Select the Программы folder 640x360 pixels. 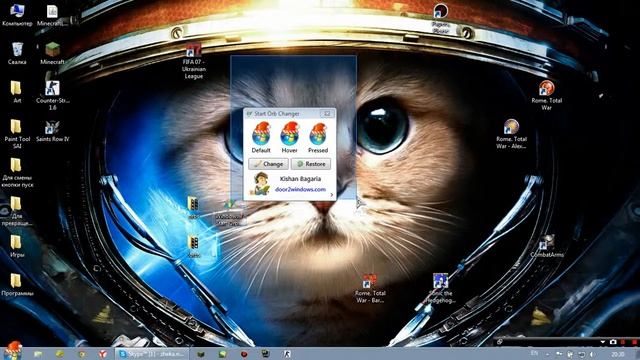(17, 284)
